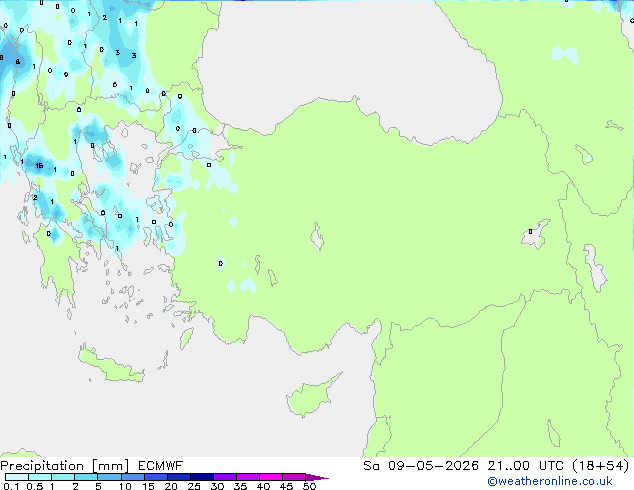Pick the 10–15 mm blue legend swatch
Screen dimensions: 634x490
click(x=133, y=477)
